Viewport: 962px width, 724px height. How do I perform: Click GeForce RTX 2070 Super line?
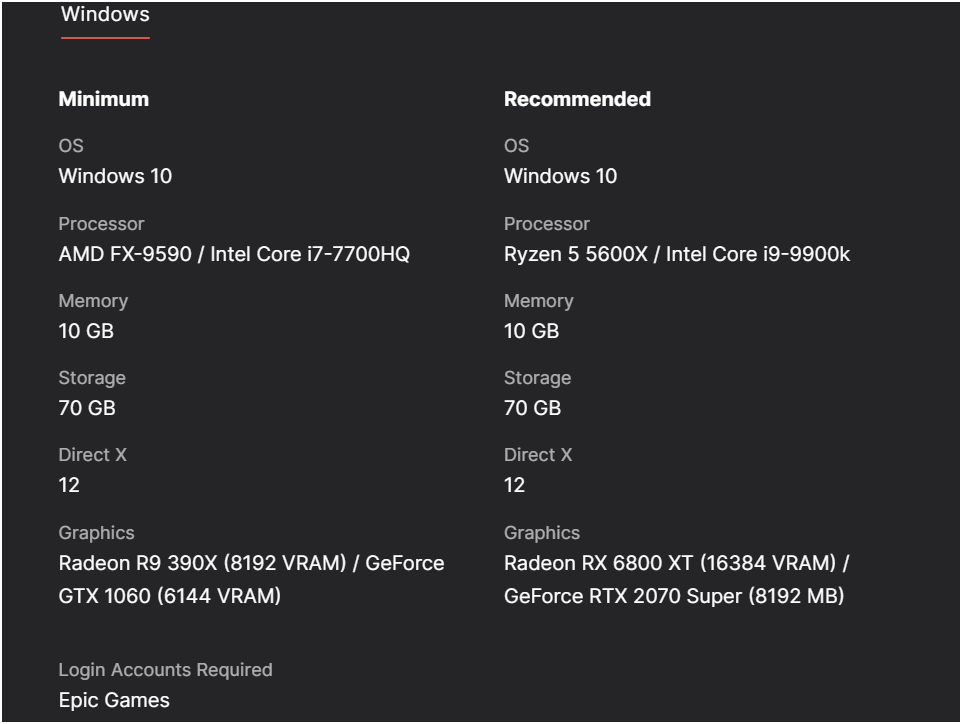click(674, 596)
